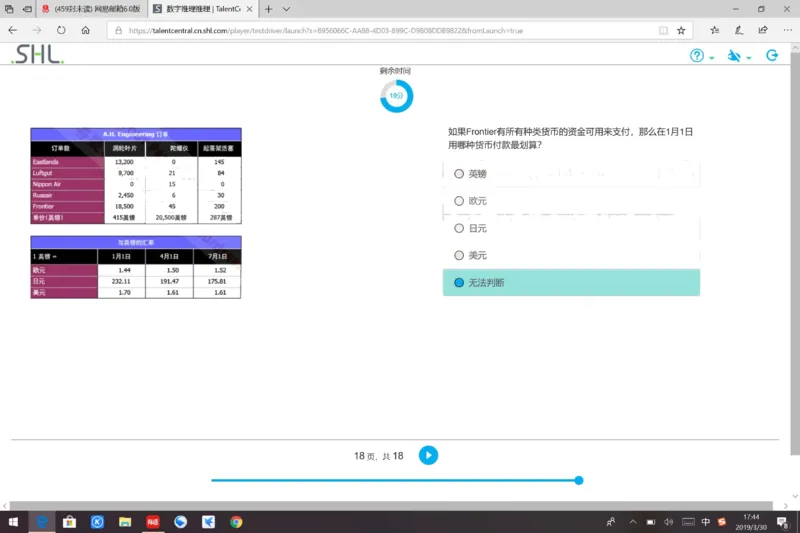800x533 pixels.
Task: Open the help question-mark icon
Action: click(x=696, y=56)
